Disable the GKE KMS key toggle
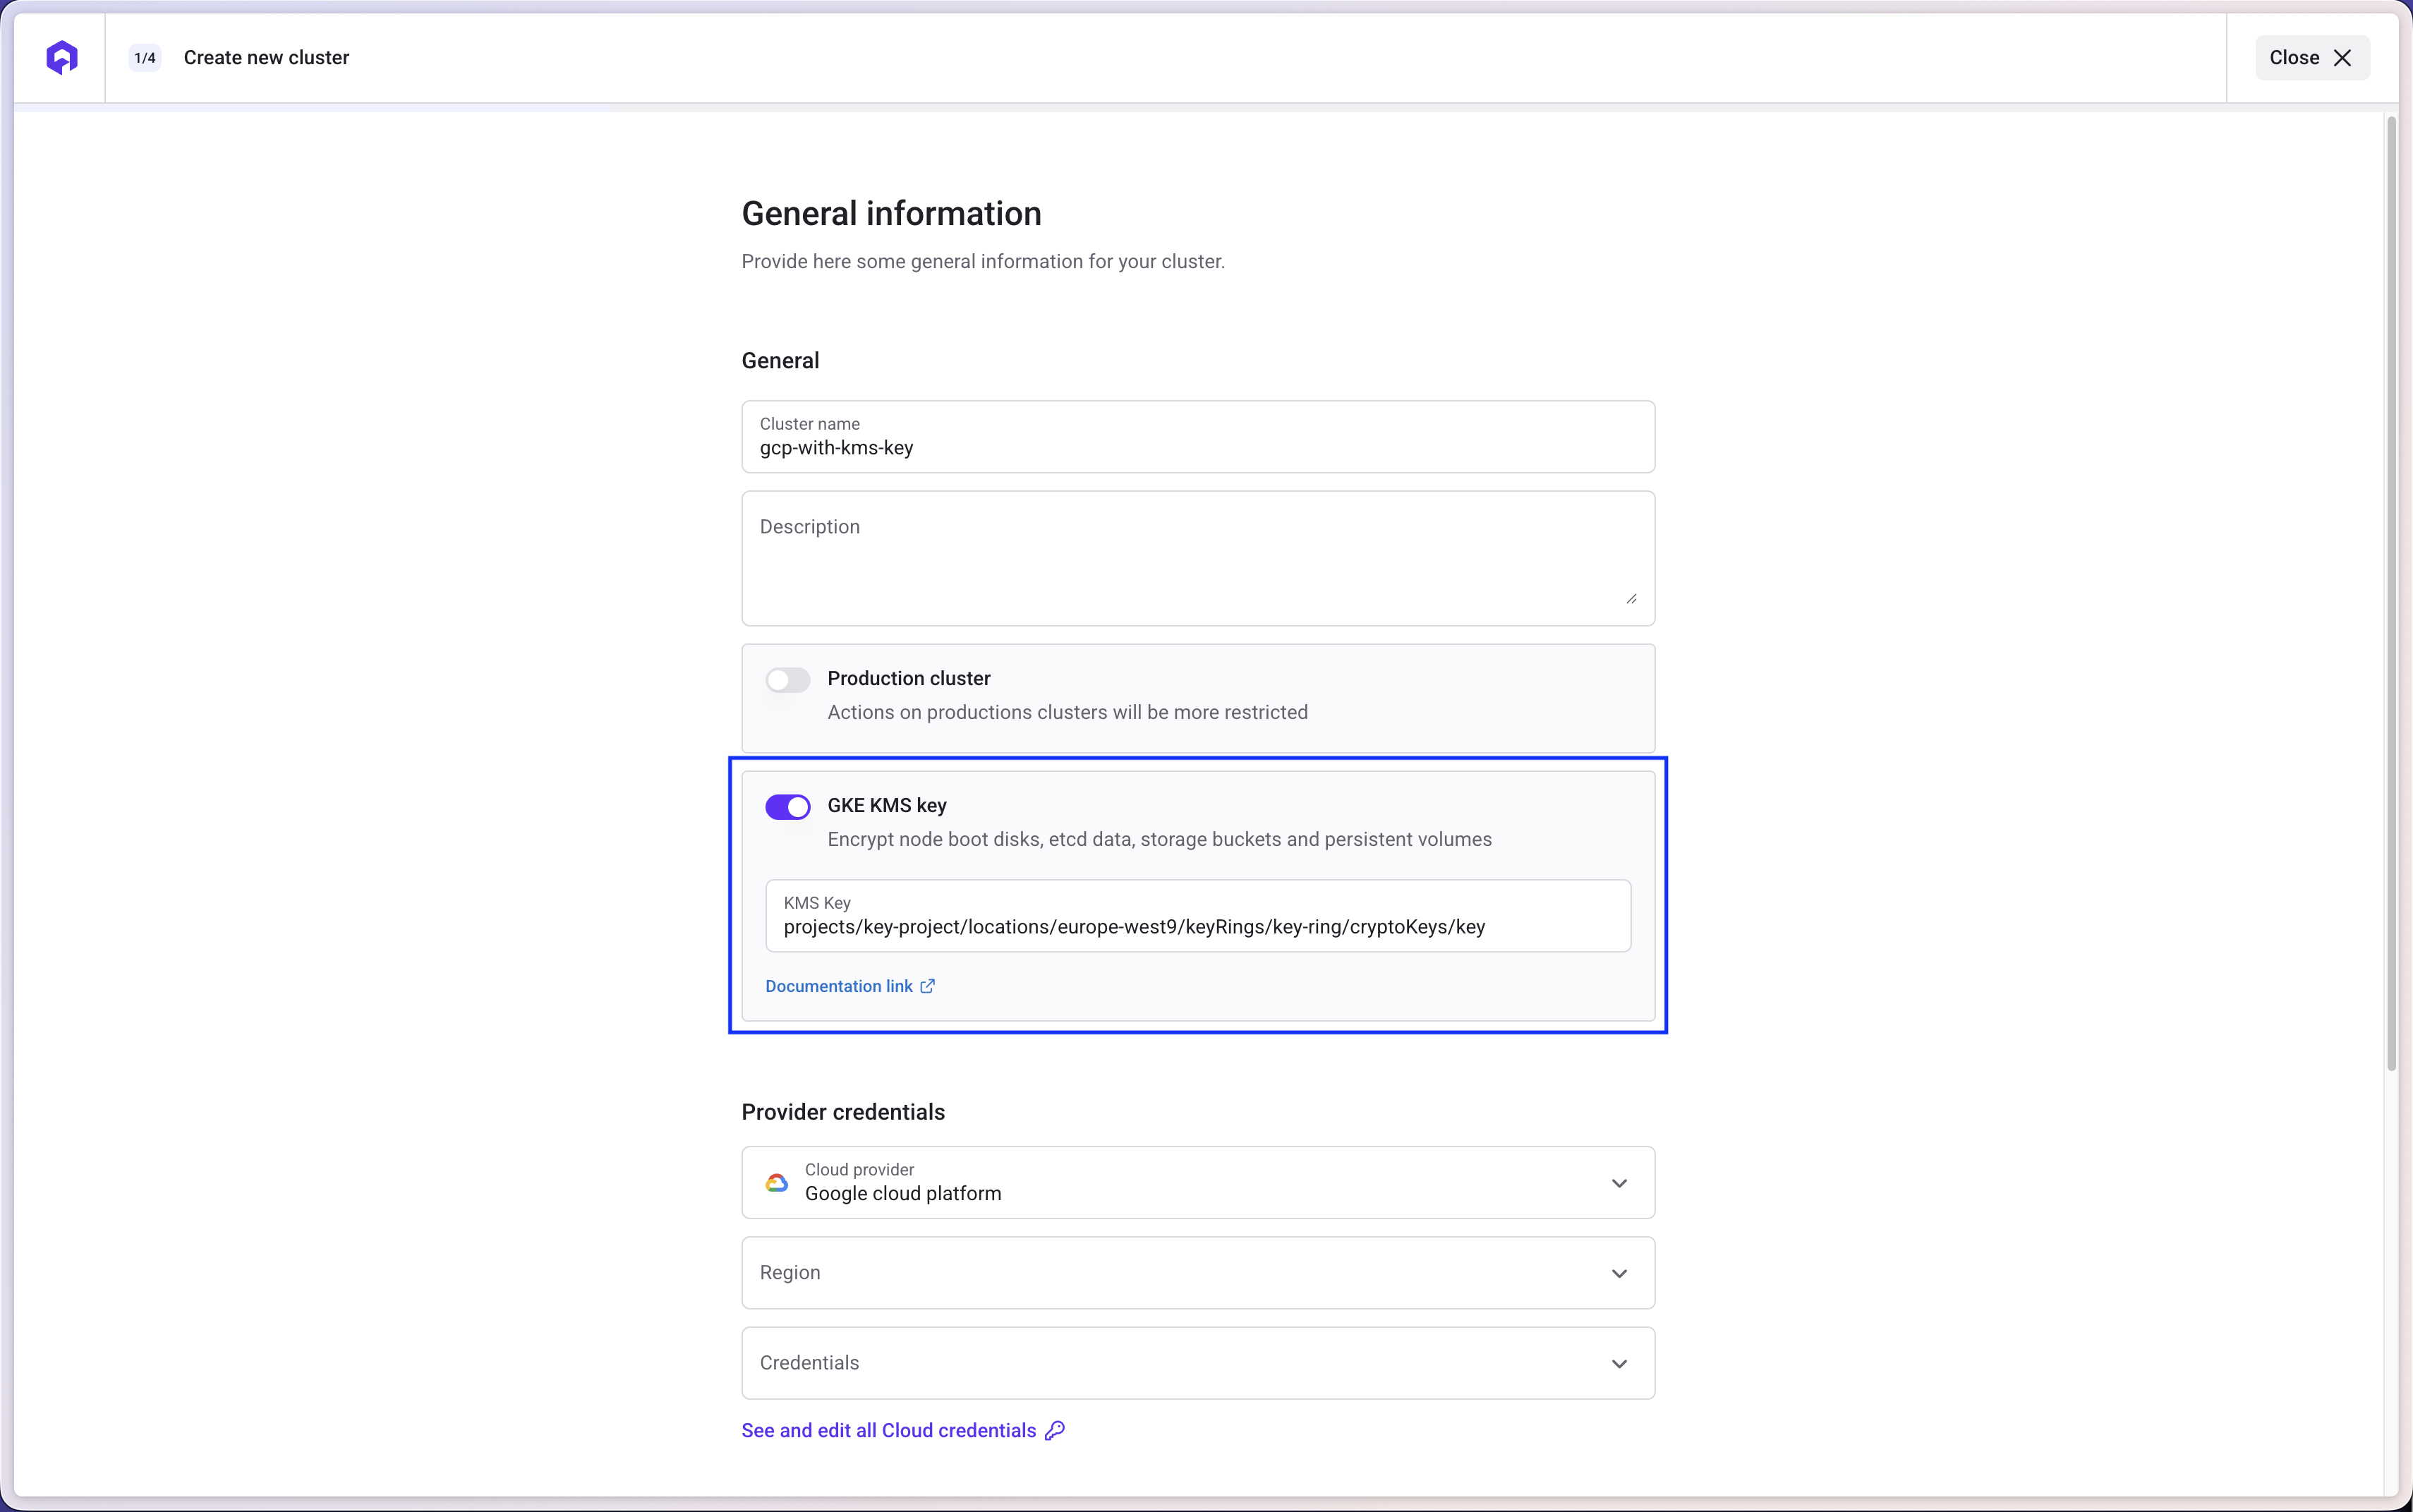This screenshot has width=2413, height=1512. pos(787,807)
